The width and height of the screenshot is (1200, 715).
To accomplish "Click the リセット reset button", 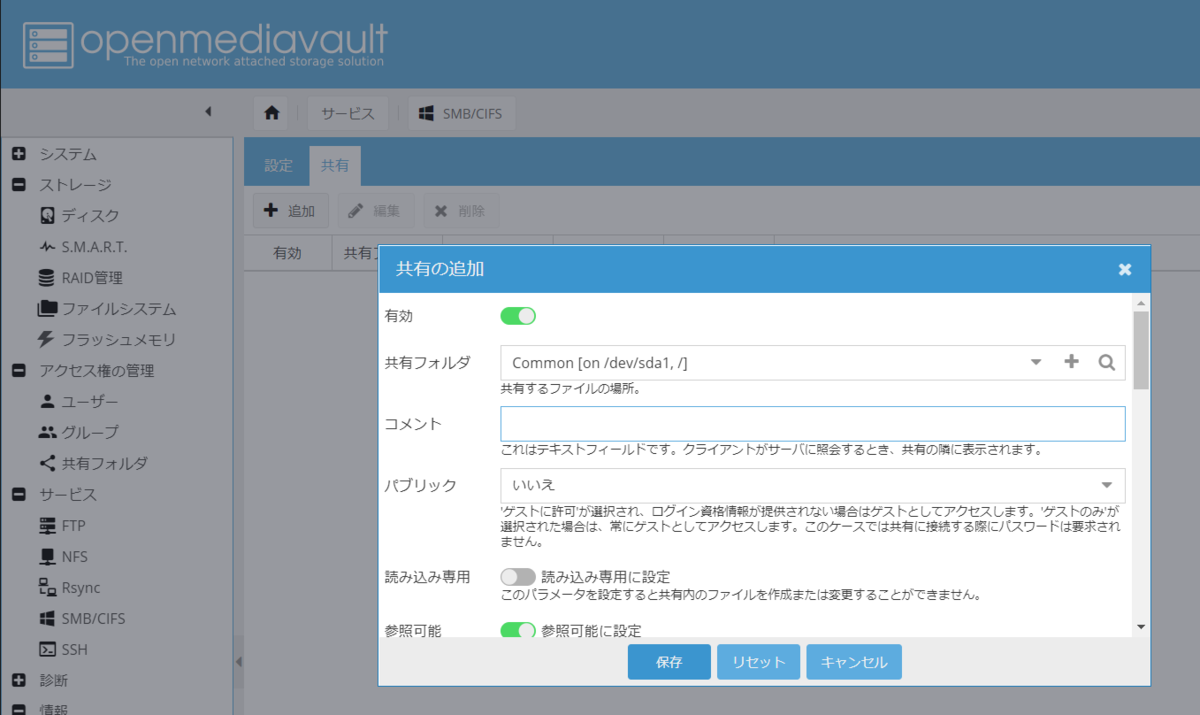I will pos(759,662).
